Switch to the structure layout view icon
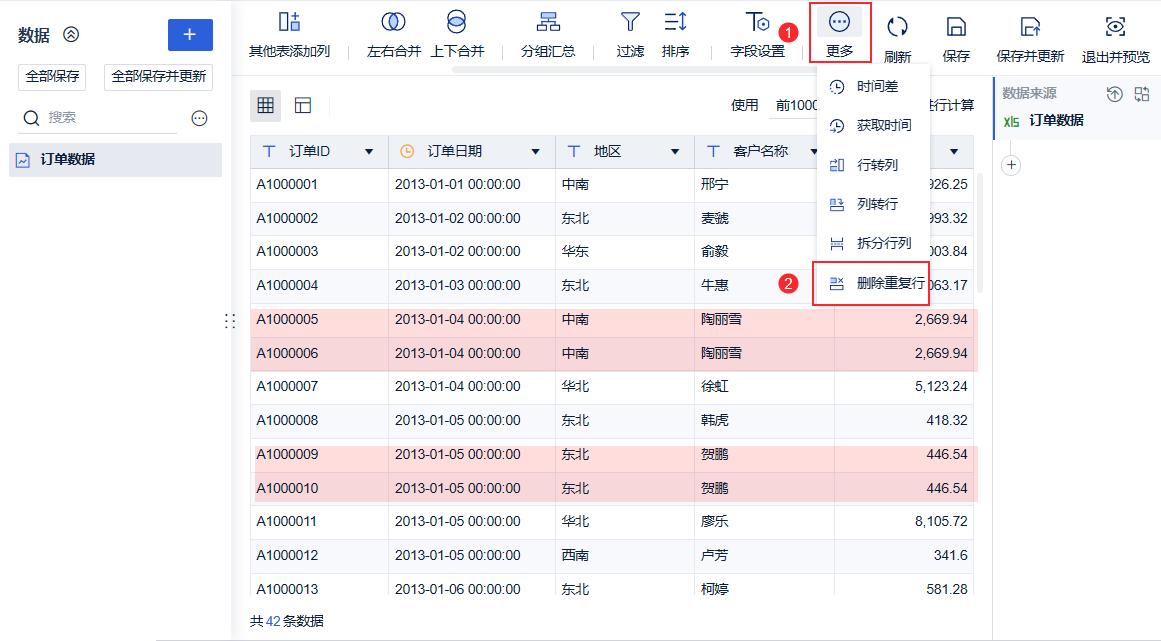The image size is (1161, 641). [x=303, y=105]
